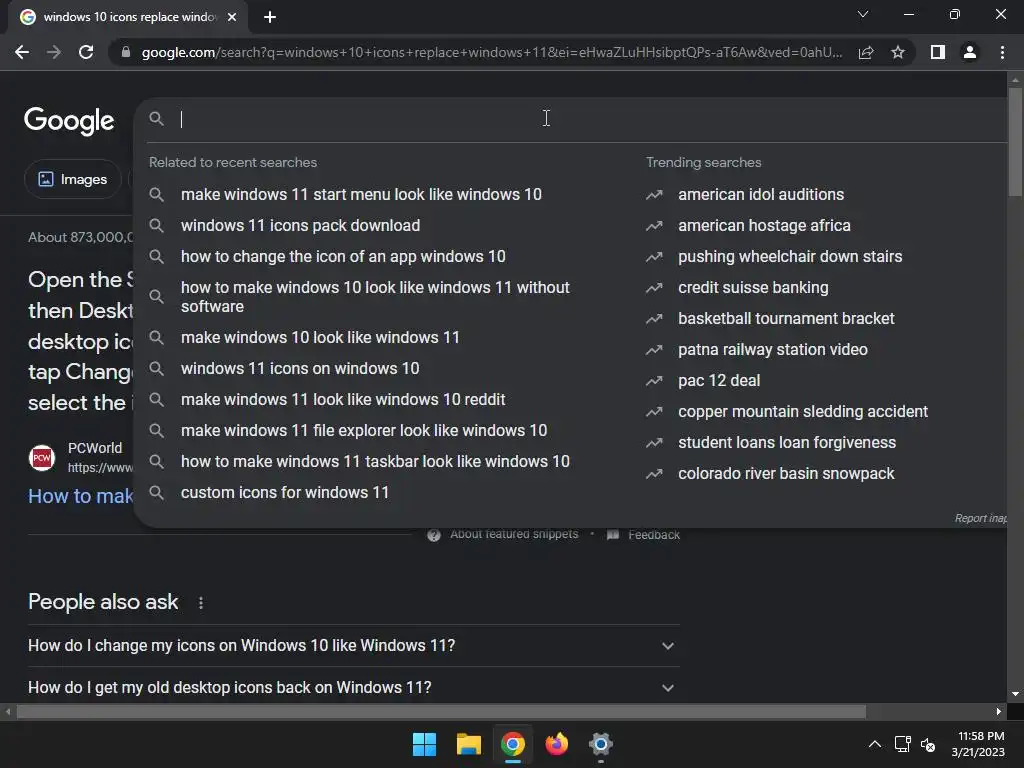Open the 'How to mak...' PCWorld result link

coord(80,496)
